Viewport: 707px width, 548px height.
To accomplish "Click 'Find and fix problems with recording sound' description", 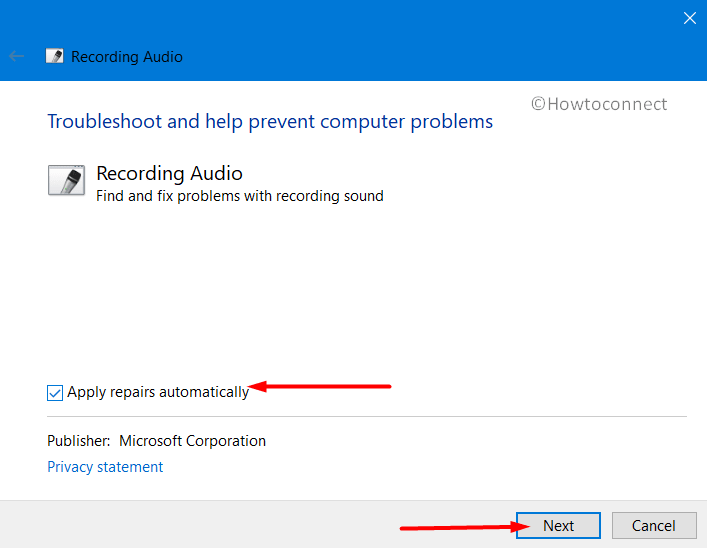I will click(x=240, y=196).
